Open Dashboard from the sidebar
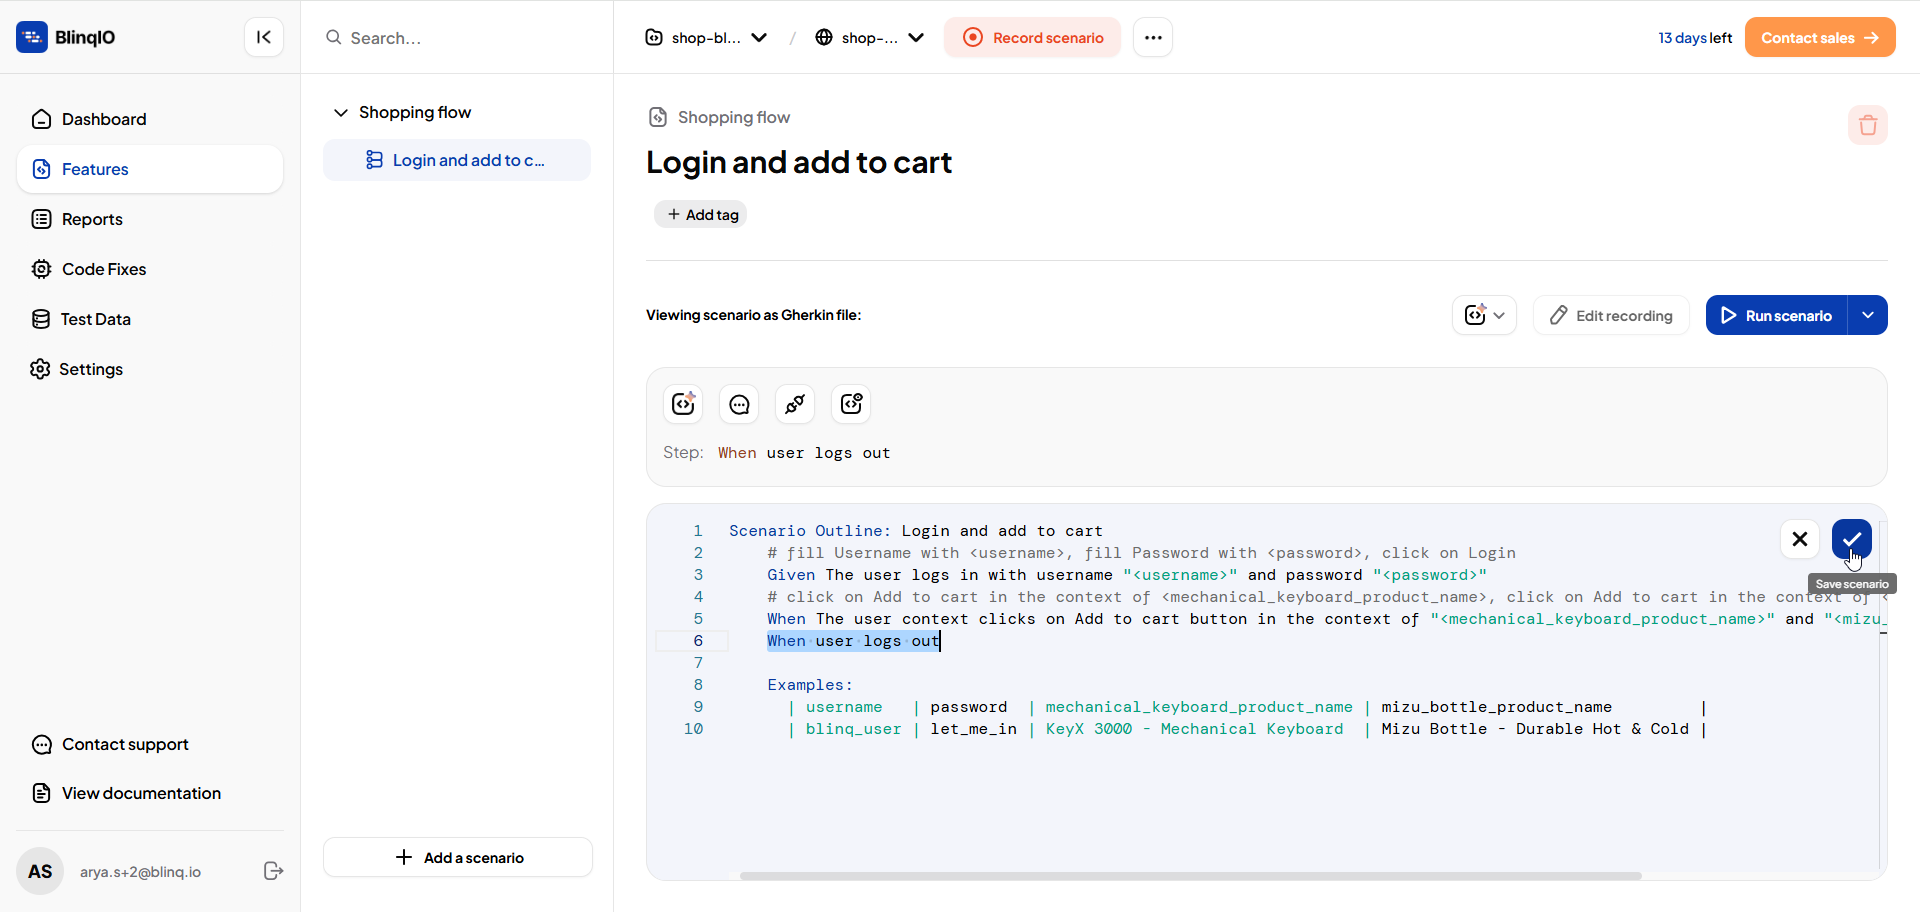1920x912 pixels. pos(150,119)
